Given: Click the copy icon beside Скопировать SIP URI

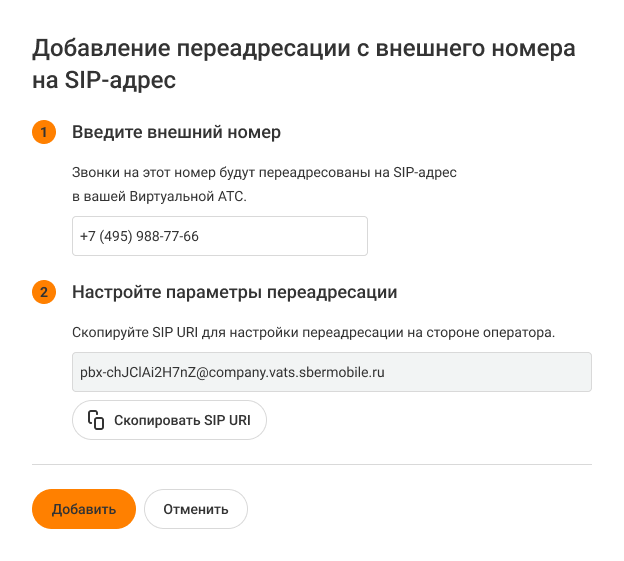Looking at the screenshot, I should tap(96, 420).
